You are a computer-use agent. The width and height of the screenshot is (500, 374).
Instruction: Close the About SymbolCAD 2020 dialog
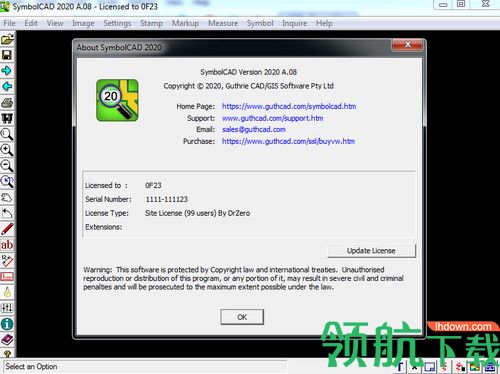tap(408, 45)
